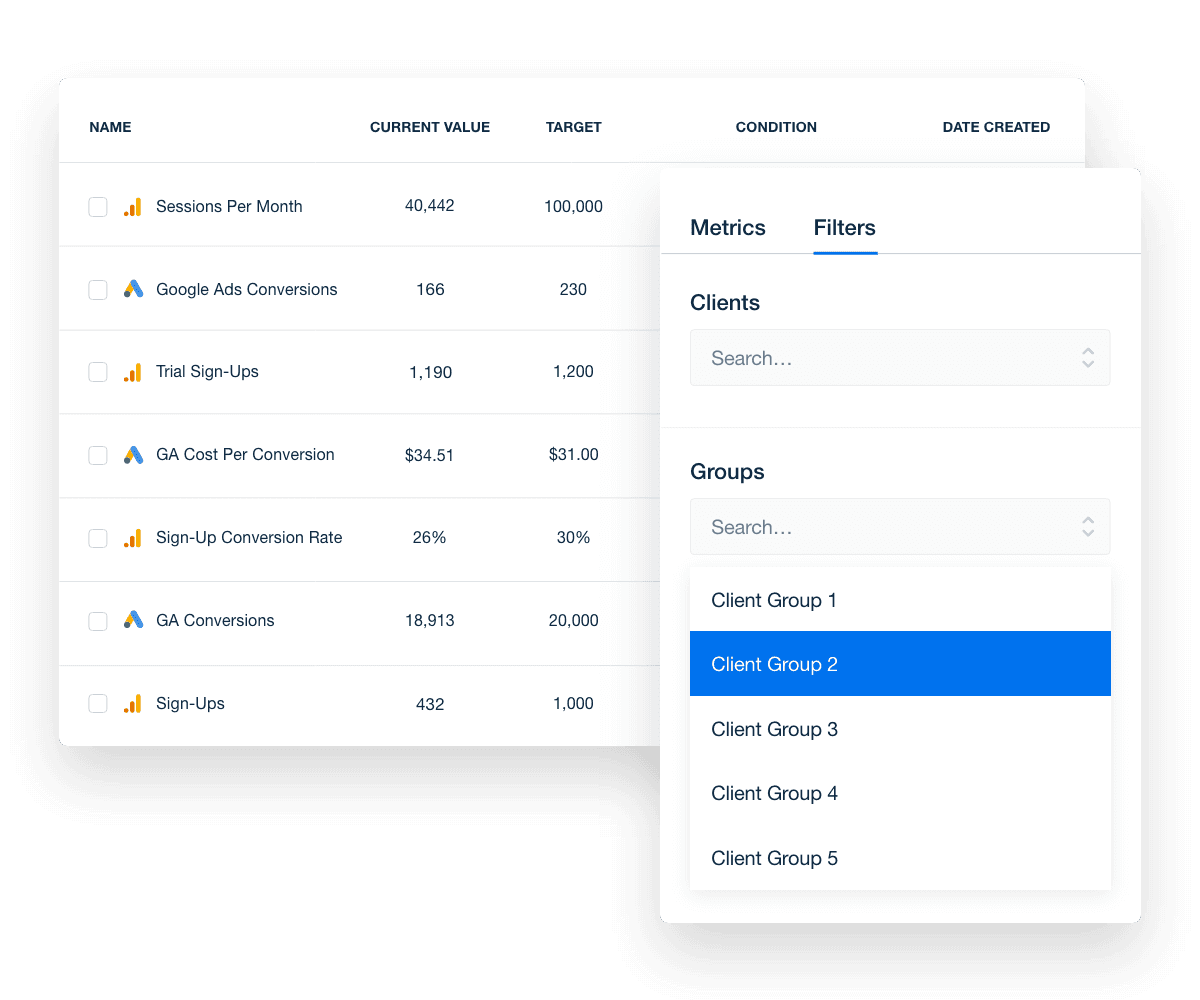Click Google Ads icon beside GA Cost Per Conversion

(133, 455)
